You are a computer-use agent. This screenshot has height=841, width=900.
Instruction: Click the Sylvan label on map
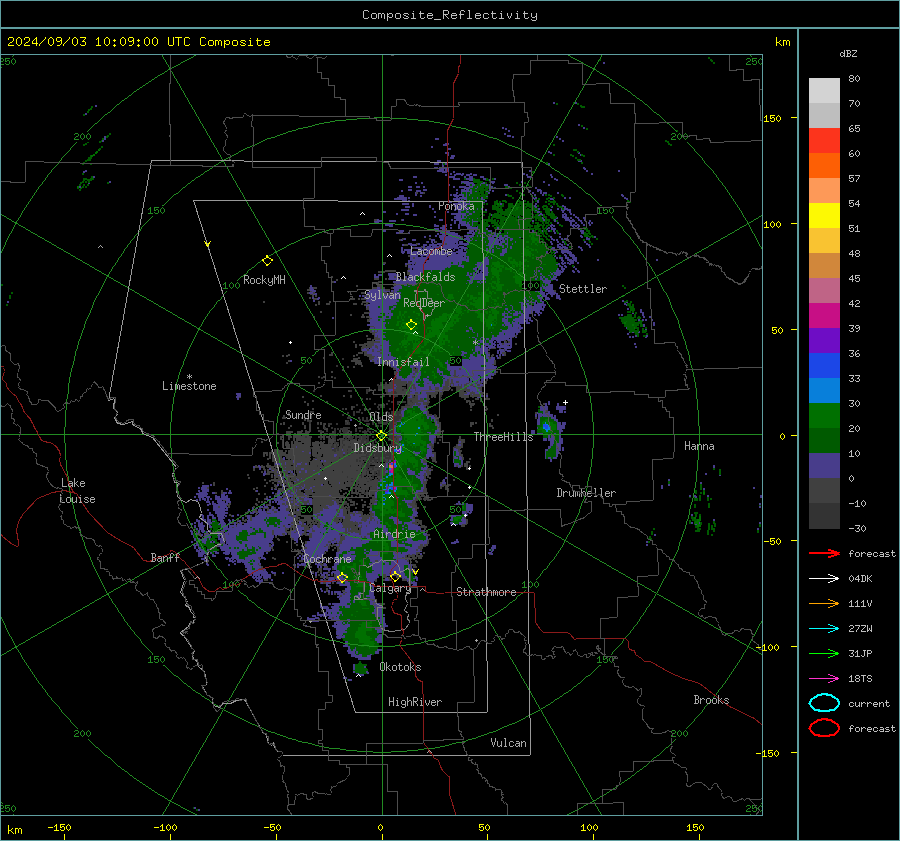(x=382, y=295)
